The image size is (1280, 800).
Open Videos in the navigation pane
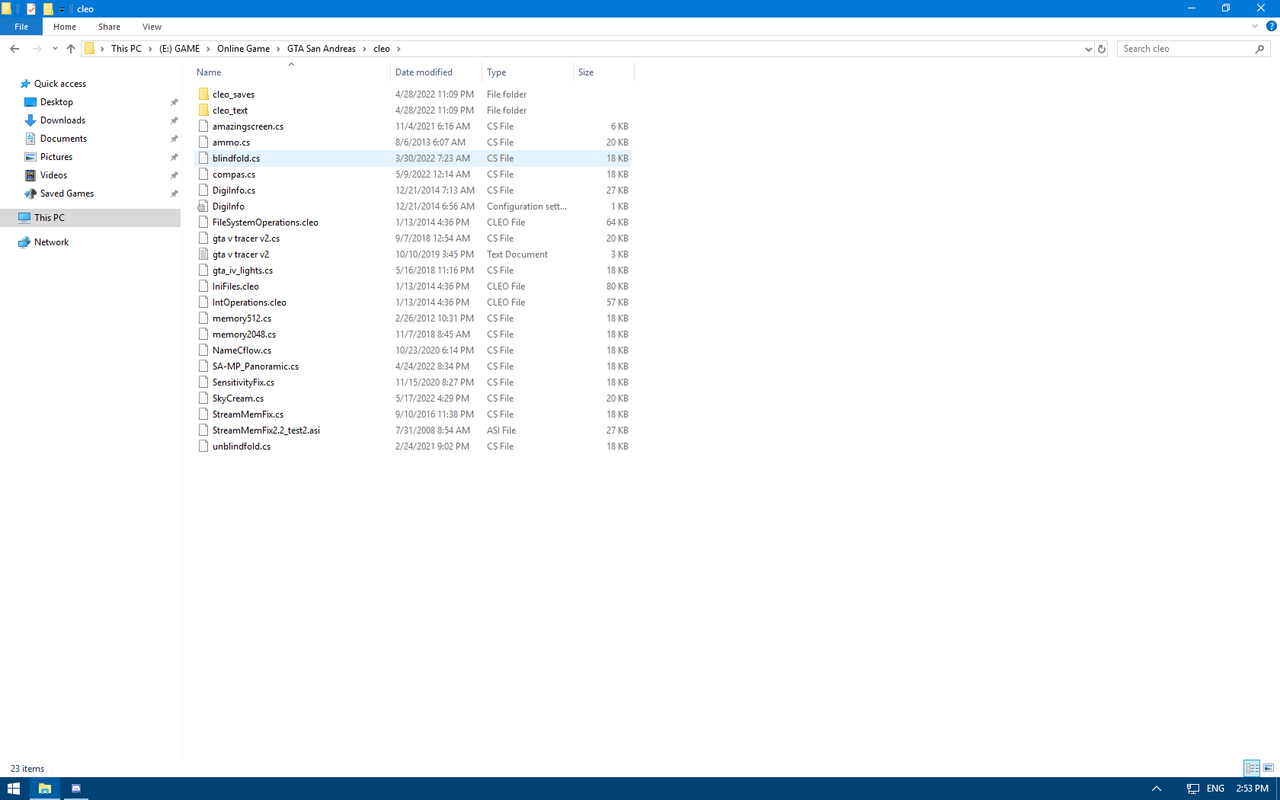click(x=53, y=175)
